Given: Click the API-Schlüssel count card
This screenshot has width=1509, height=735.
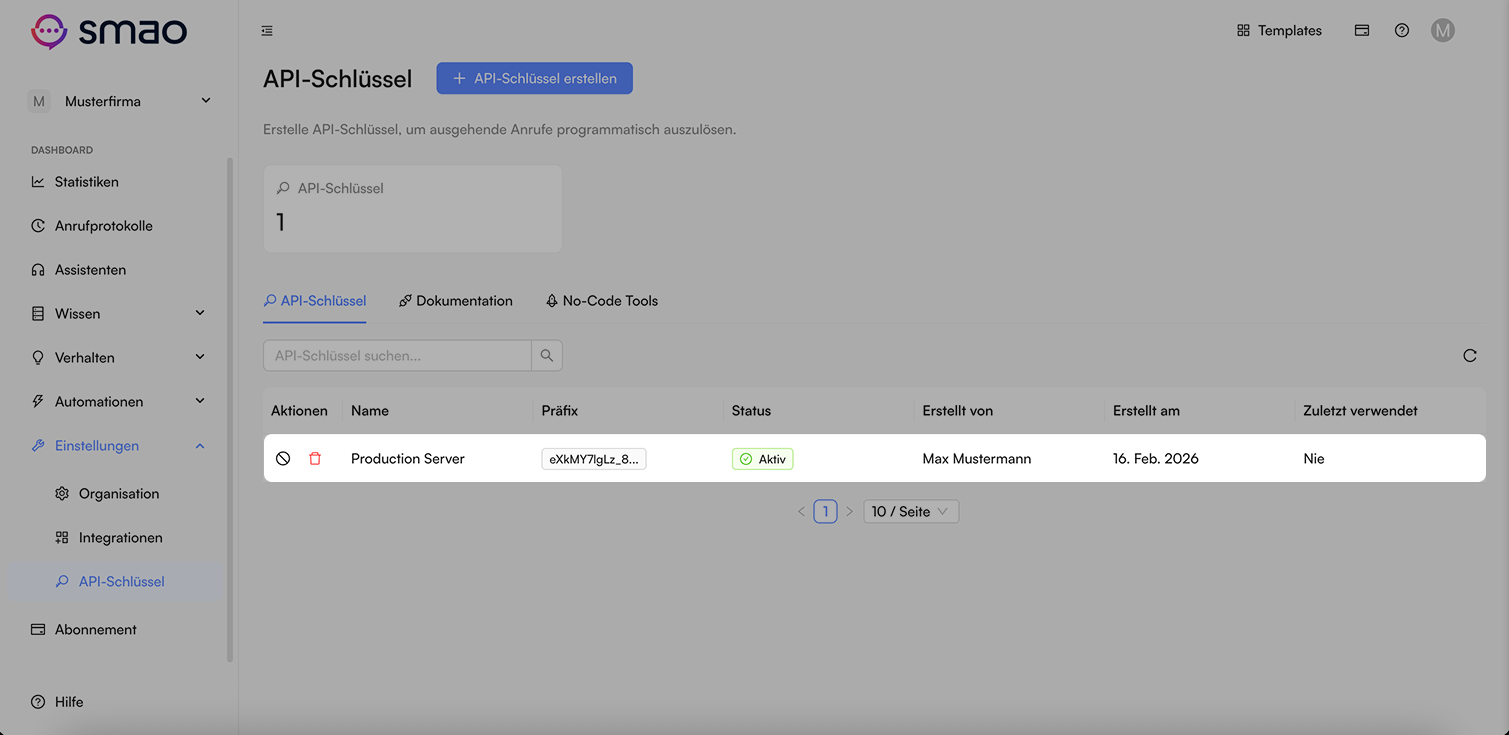Looking at the screenshot, I should (x=413, y=209).
